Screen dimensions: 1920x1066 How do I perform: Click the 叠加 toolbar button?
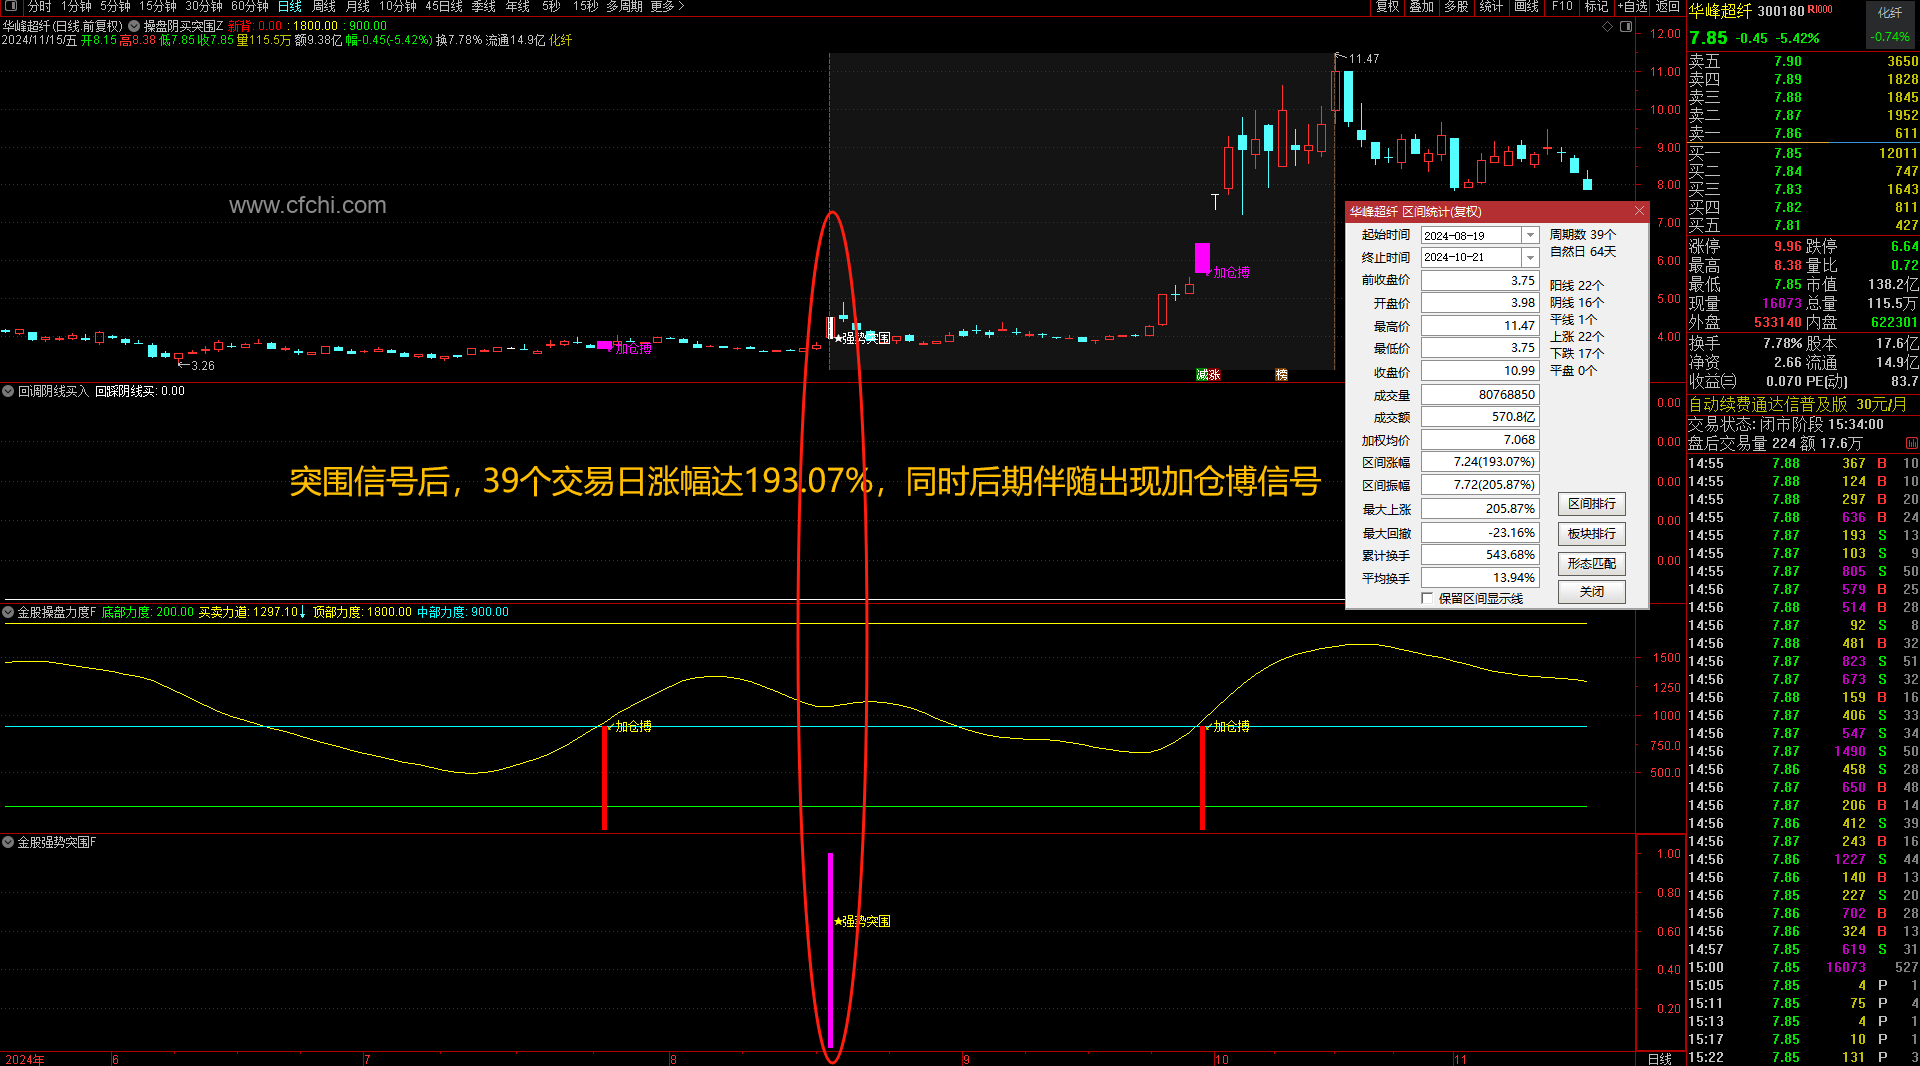coord(1422,6)
